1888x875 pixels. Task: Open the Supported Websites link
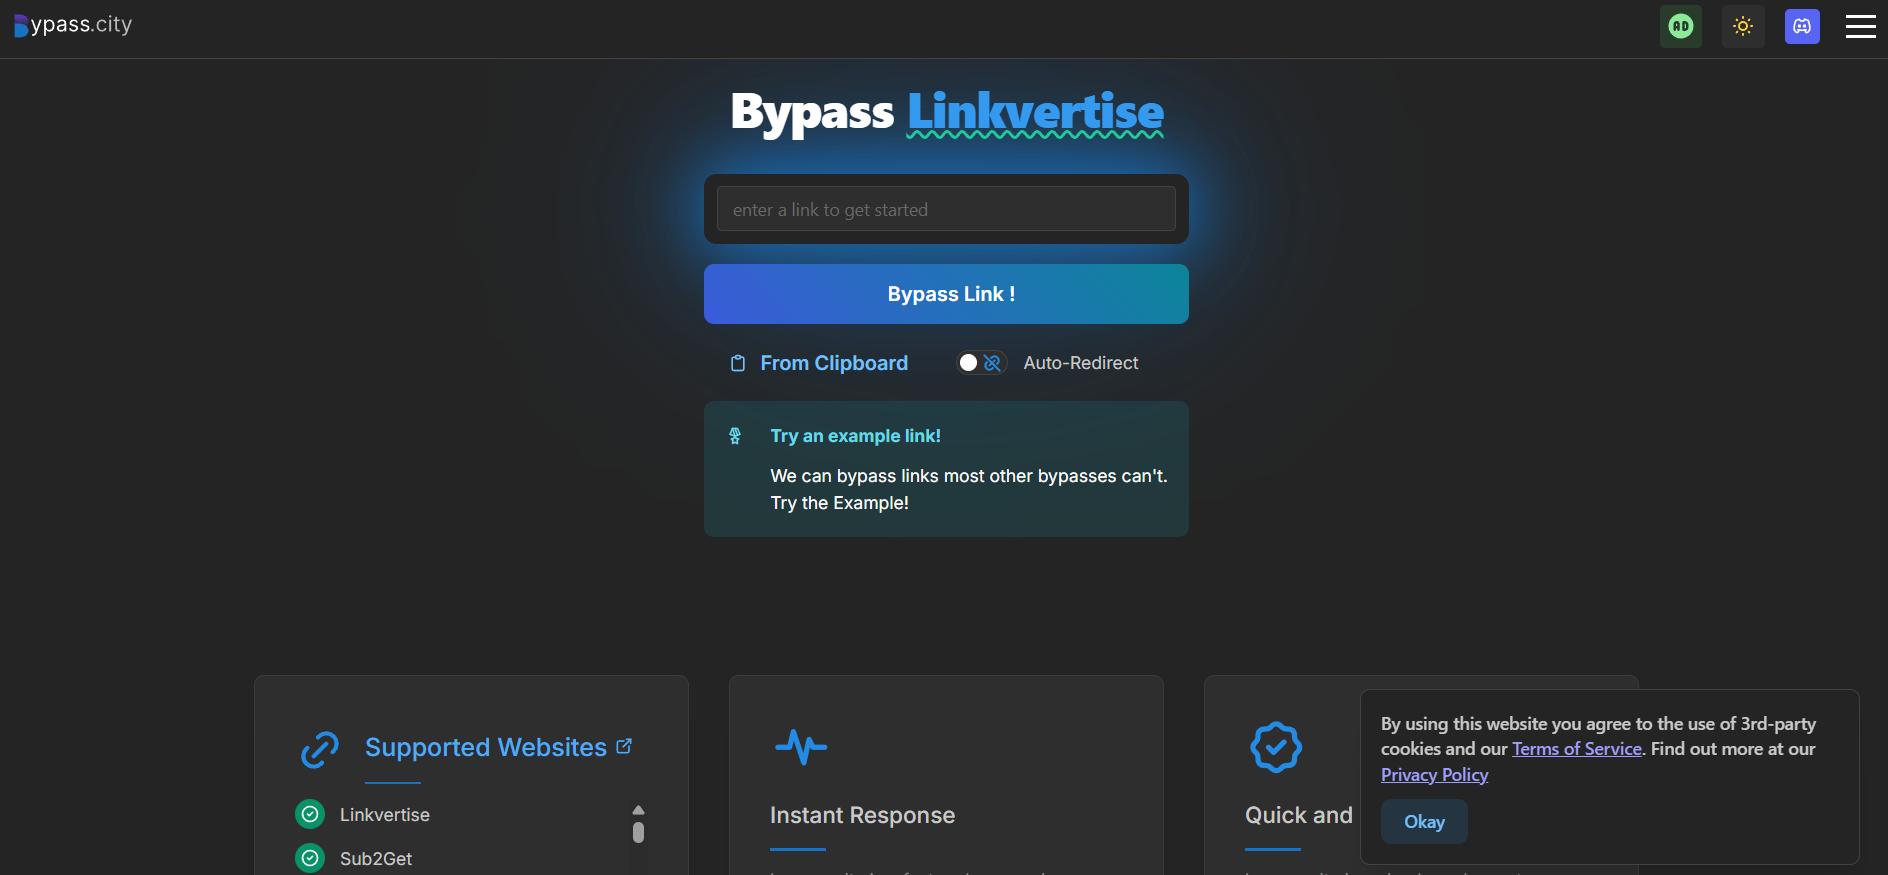[485, 747]
